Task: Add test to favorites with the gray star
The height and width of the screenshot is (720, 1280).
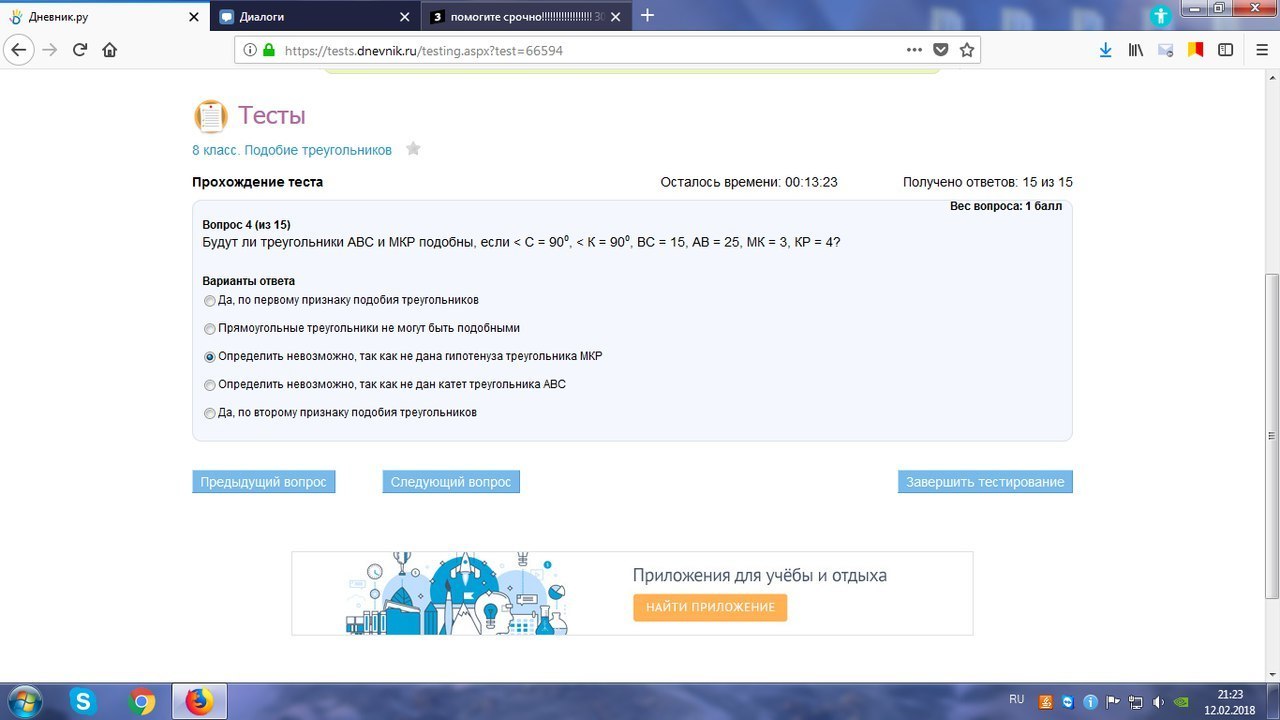Action: coord(413,149)
